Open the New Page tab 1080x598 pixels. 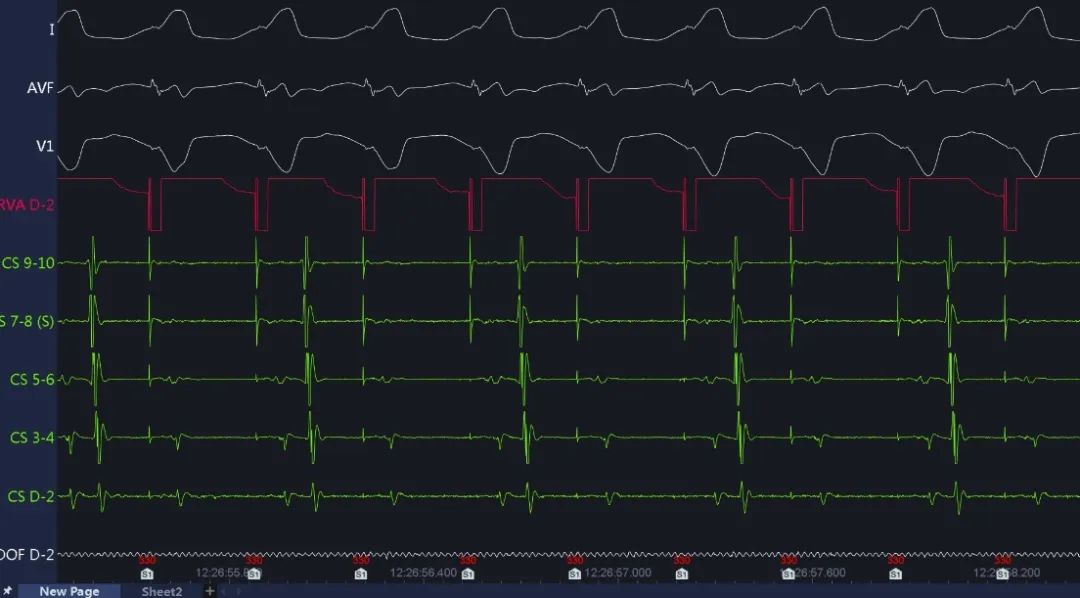pos(69,591)
